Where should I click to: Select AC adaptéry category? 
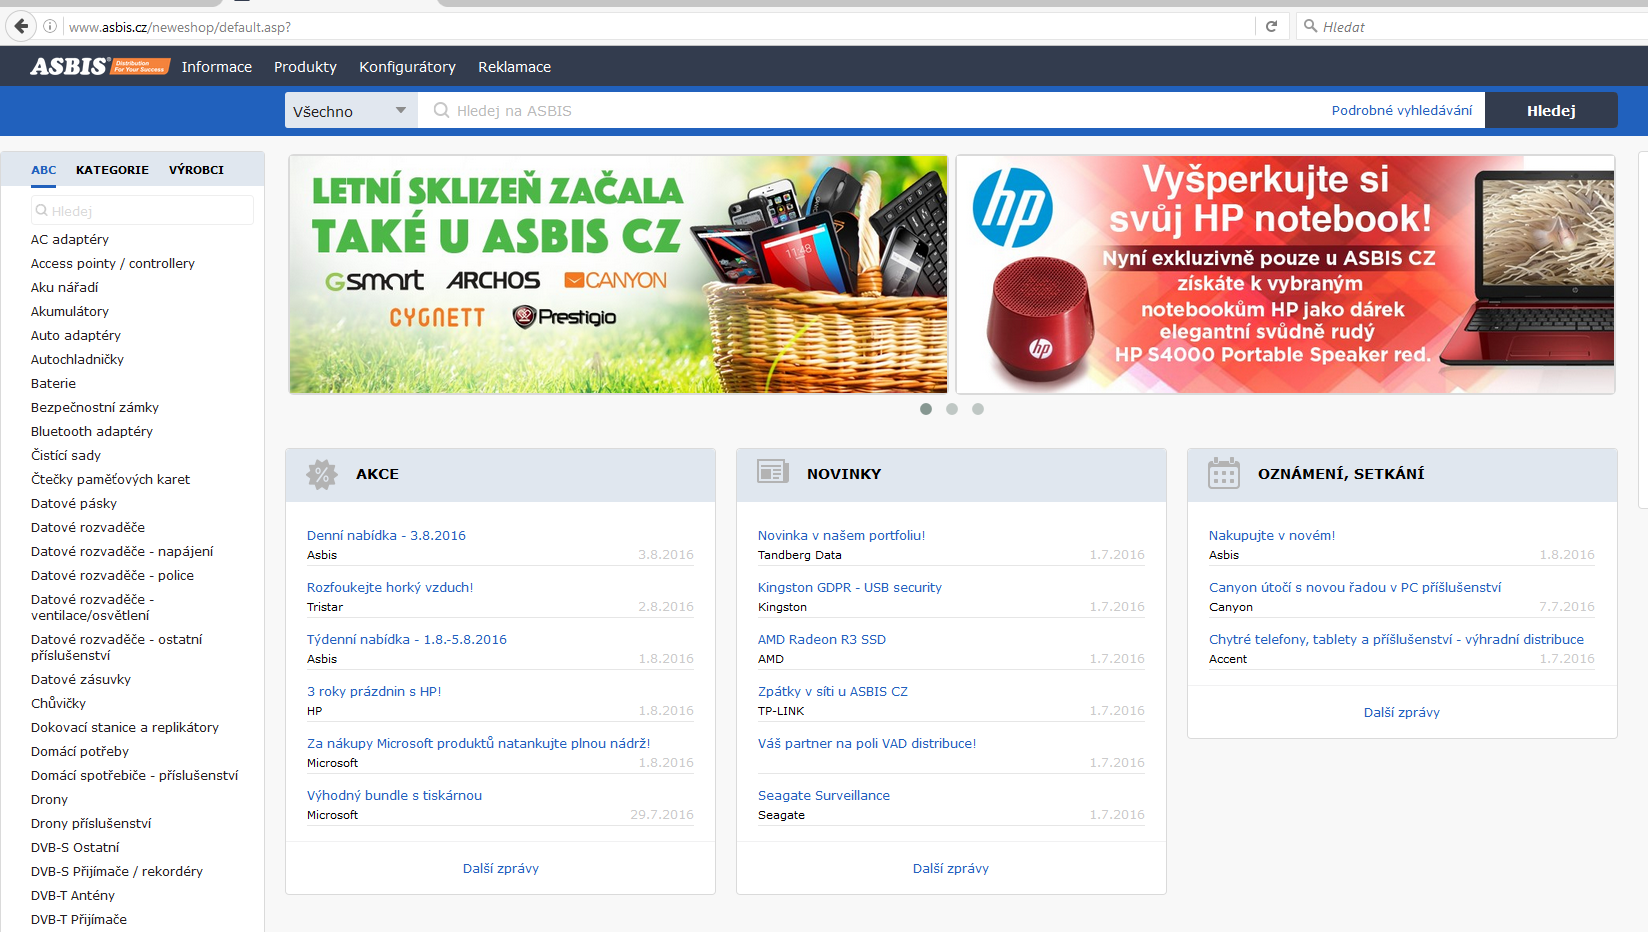point(70,240)
